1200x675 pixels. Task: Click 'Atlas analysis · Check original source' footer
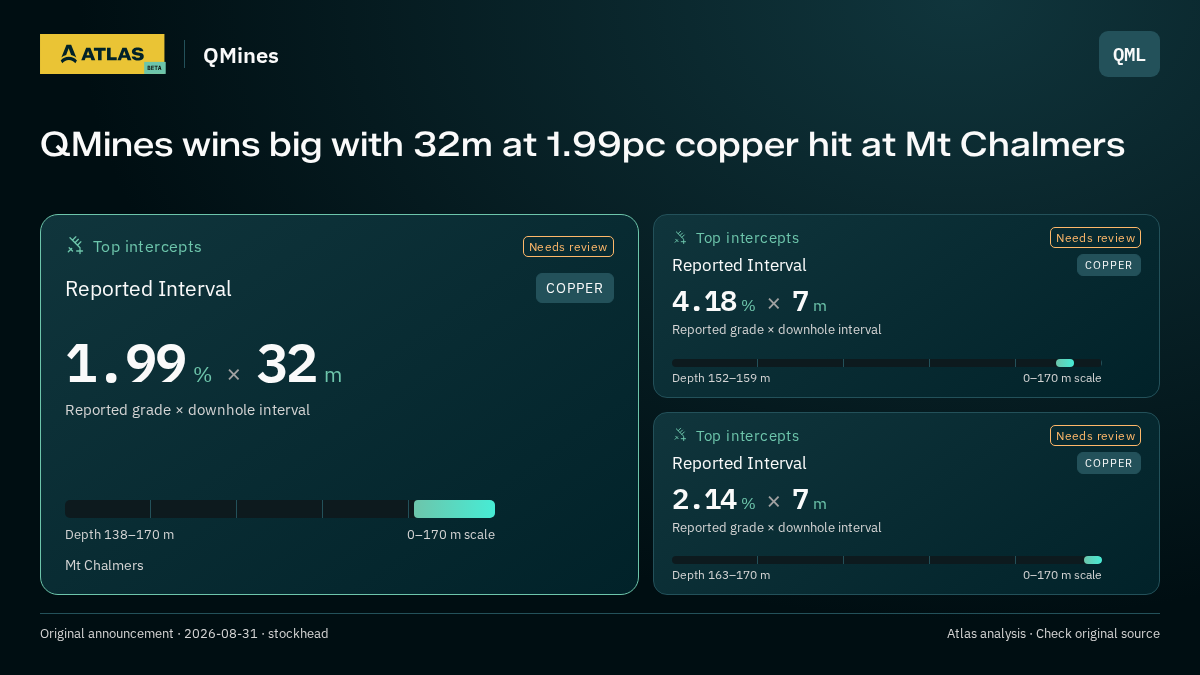click(1053, 634)
